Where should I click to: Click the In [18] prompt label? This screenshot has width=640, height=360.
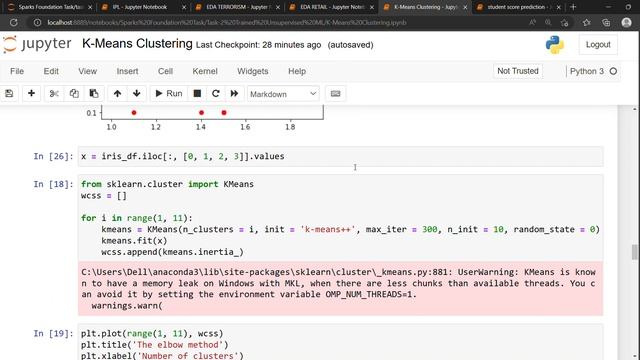click(x=53, y=184)
